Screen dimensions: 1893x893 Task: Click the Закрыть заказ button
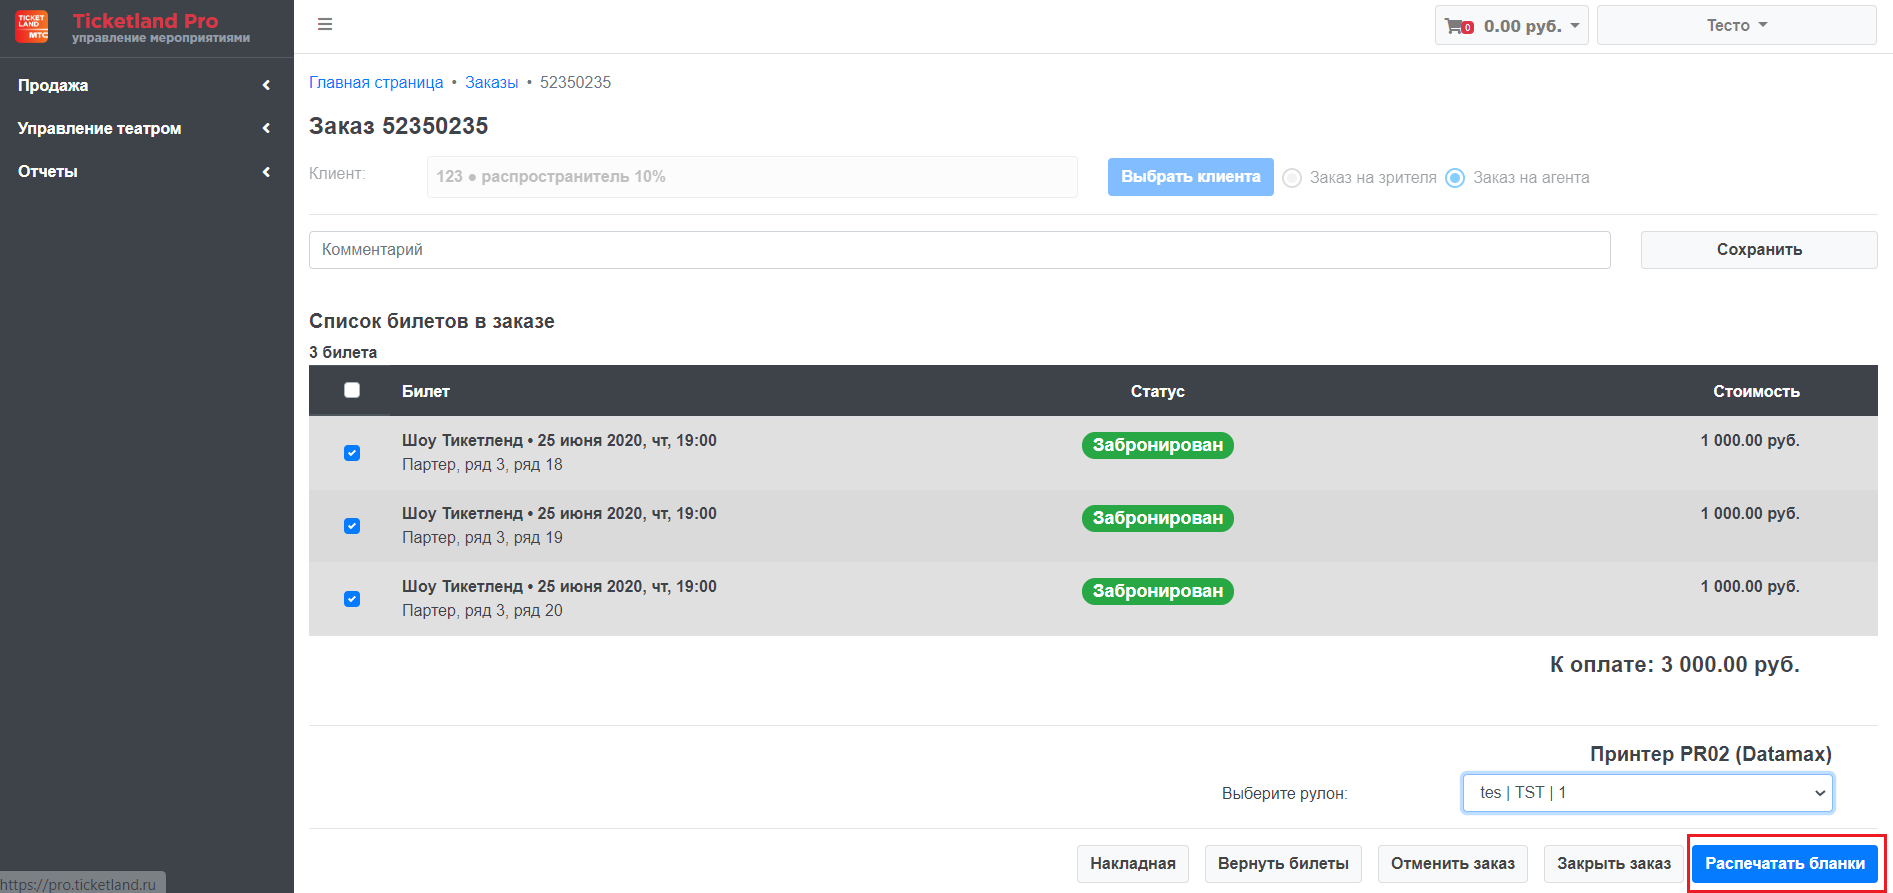click(x=1614, y=864)
